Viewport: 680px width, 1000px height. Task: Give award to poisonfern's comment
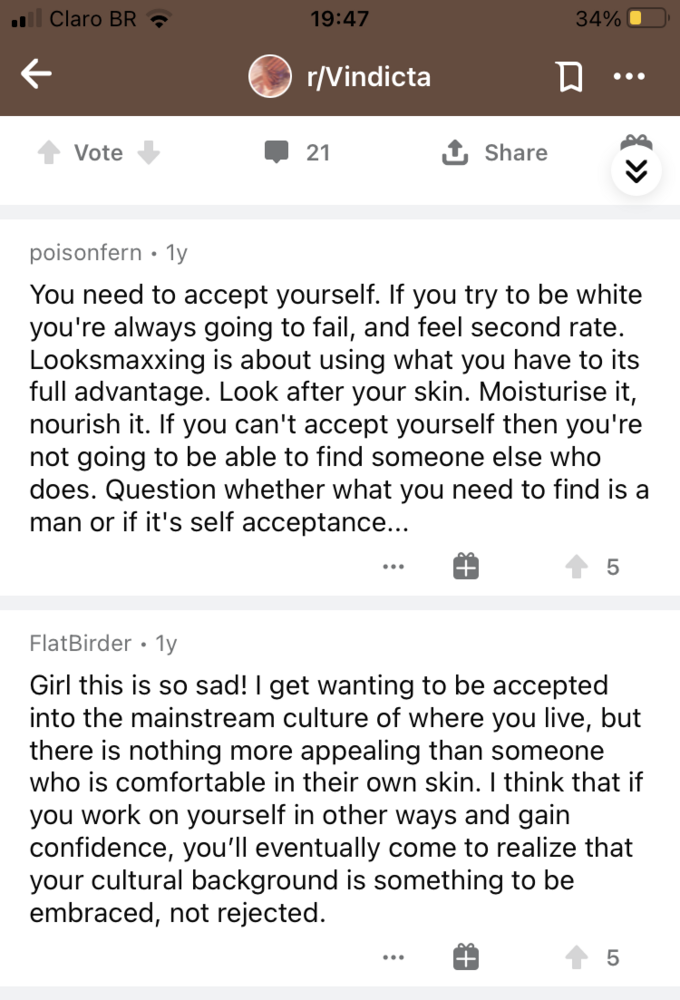(466, 566)
